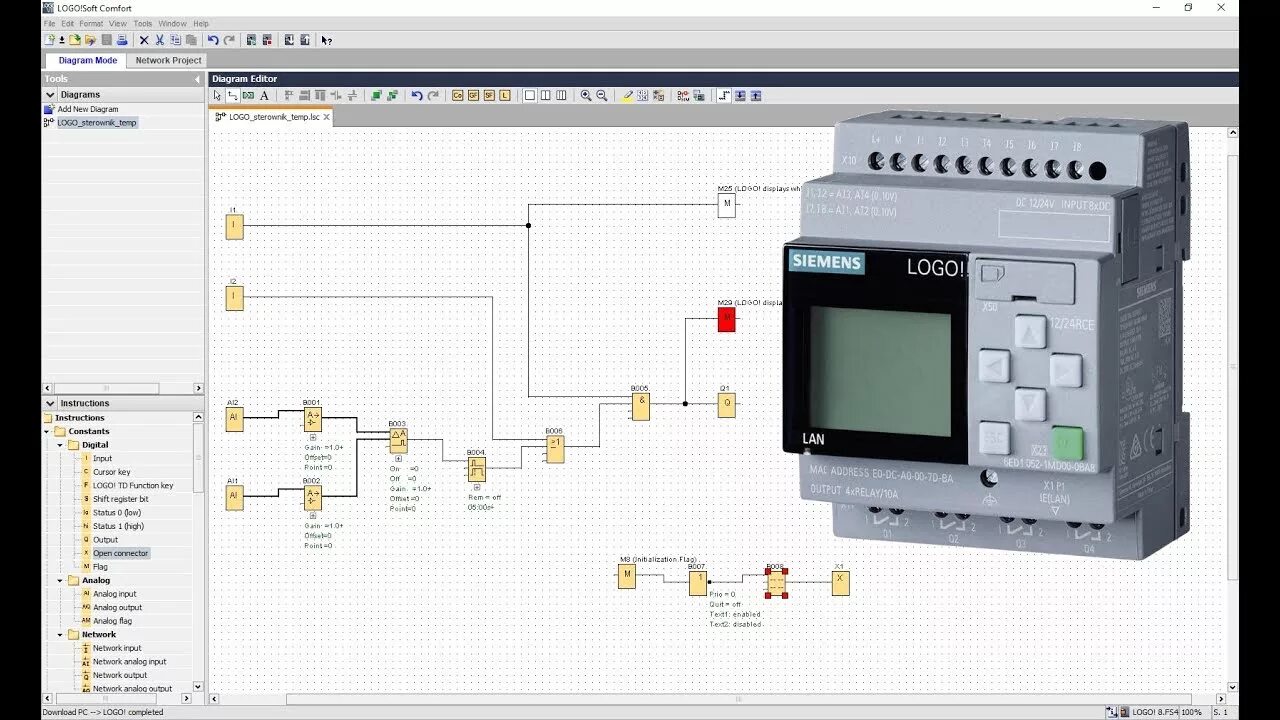Switch to the Network Project tab
Image resolution: width=1280 pixels, height=720 pixels.
click(x=168, y=60)
